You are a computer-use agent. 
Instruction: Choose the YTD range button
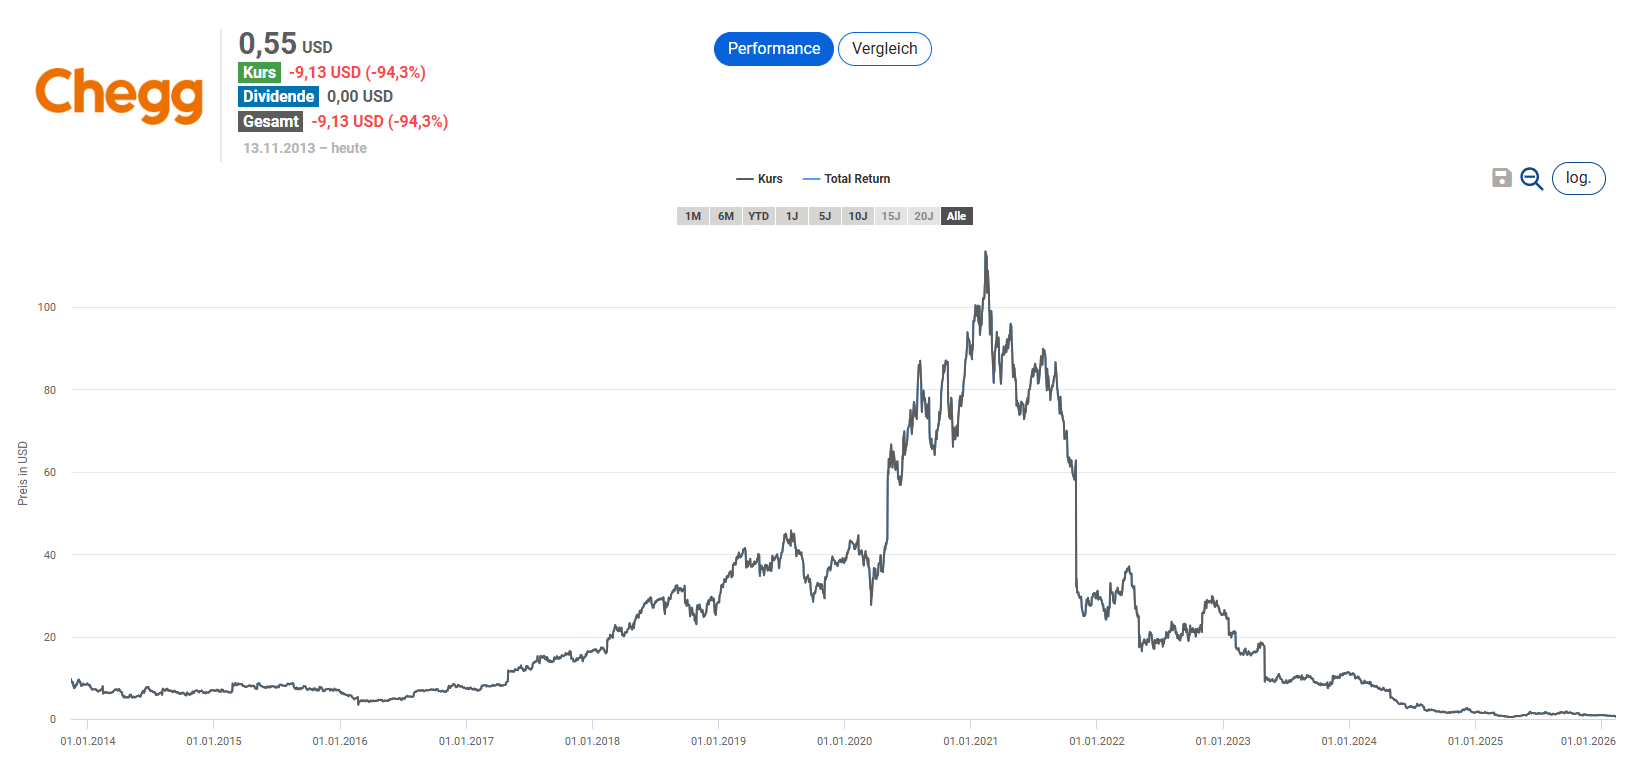pos(759,216)
